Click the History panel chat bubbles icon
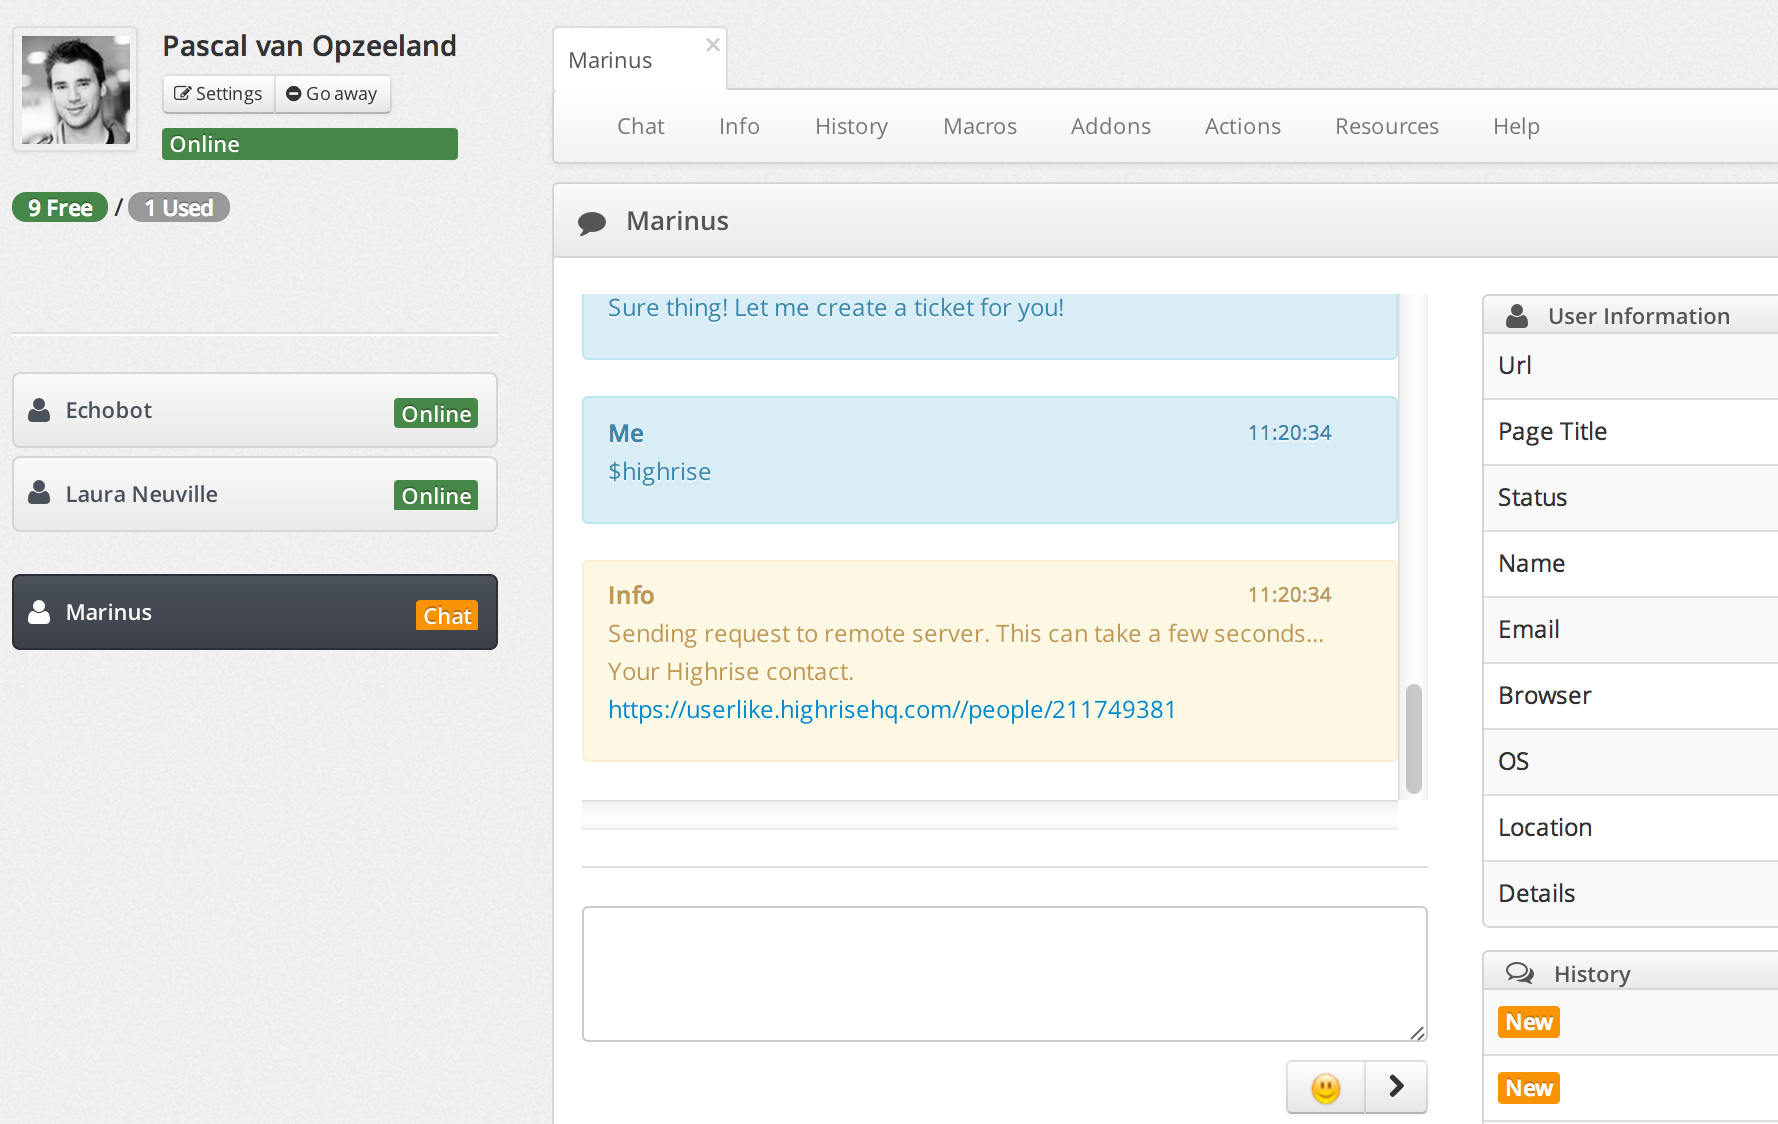The width and height of the screenshot is (1778, 1124). coord(1520,973)
